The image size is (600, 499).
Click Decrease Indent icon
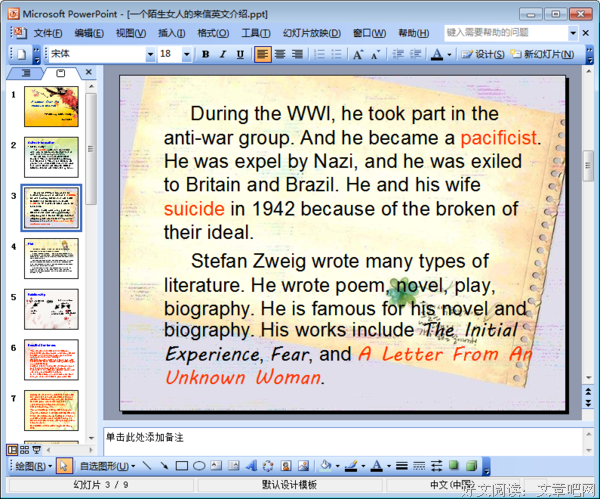398,54
